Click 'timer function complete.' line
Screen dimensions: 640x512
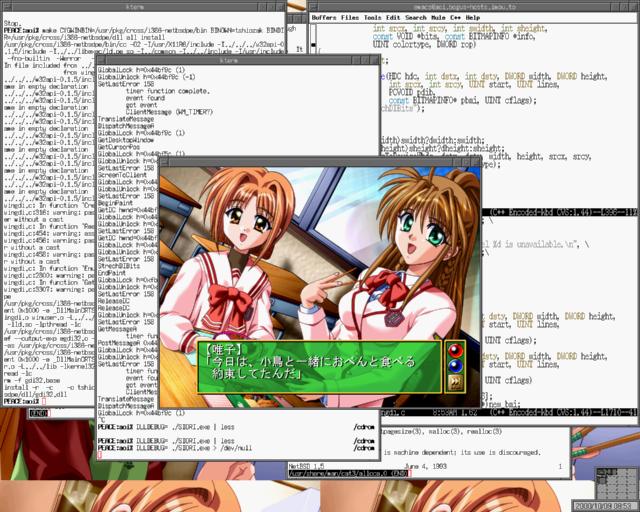pos(167,91)
